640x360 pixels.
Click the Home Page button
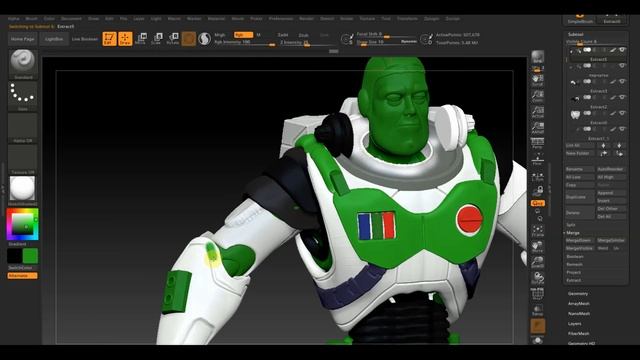coord(22,39)
